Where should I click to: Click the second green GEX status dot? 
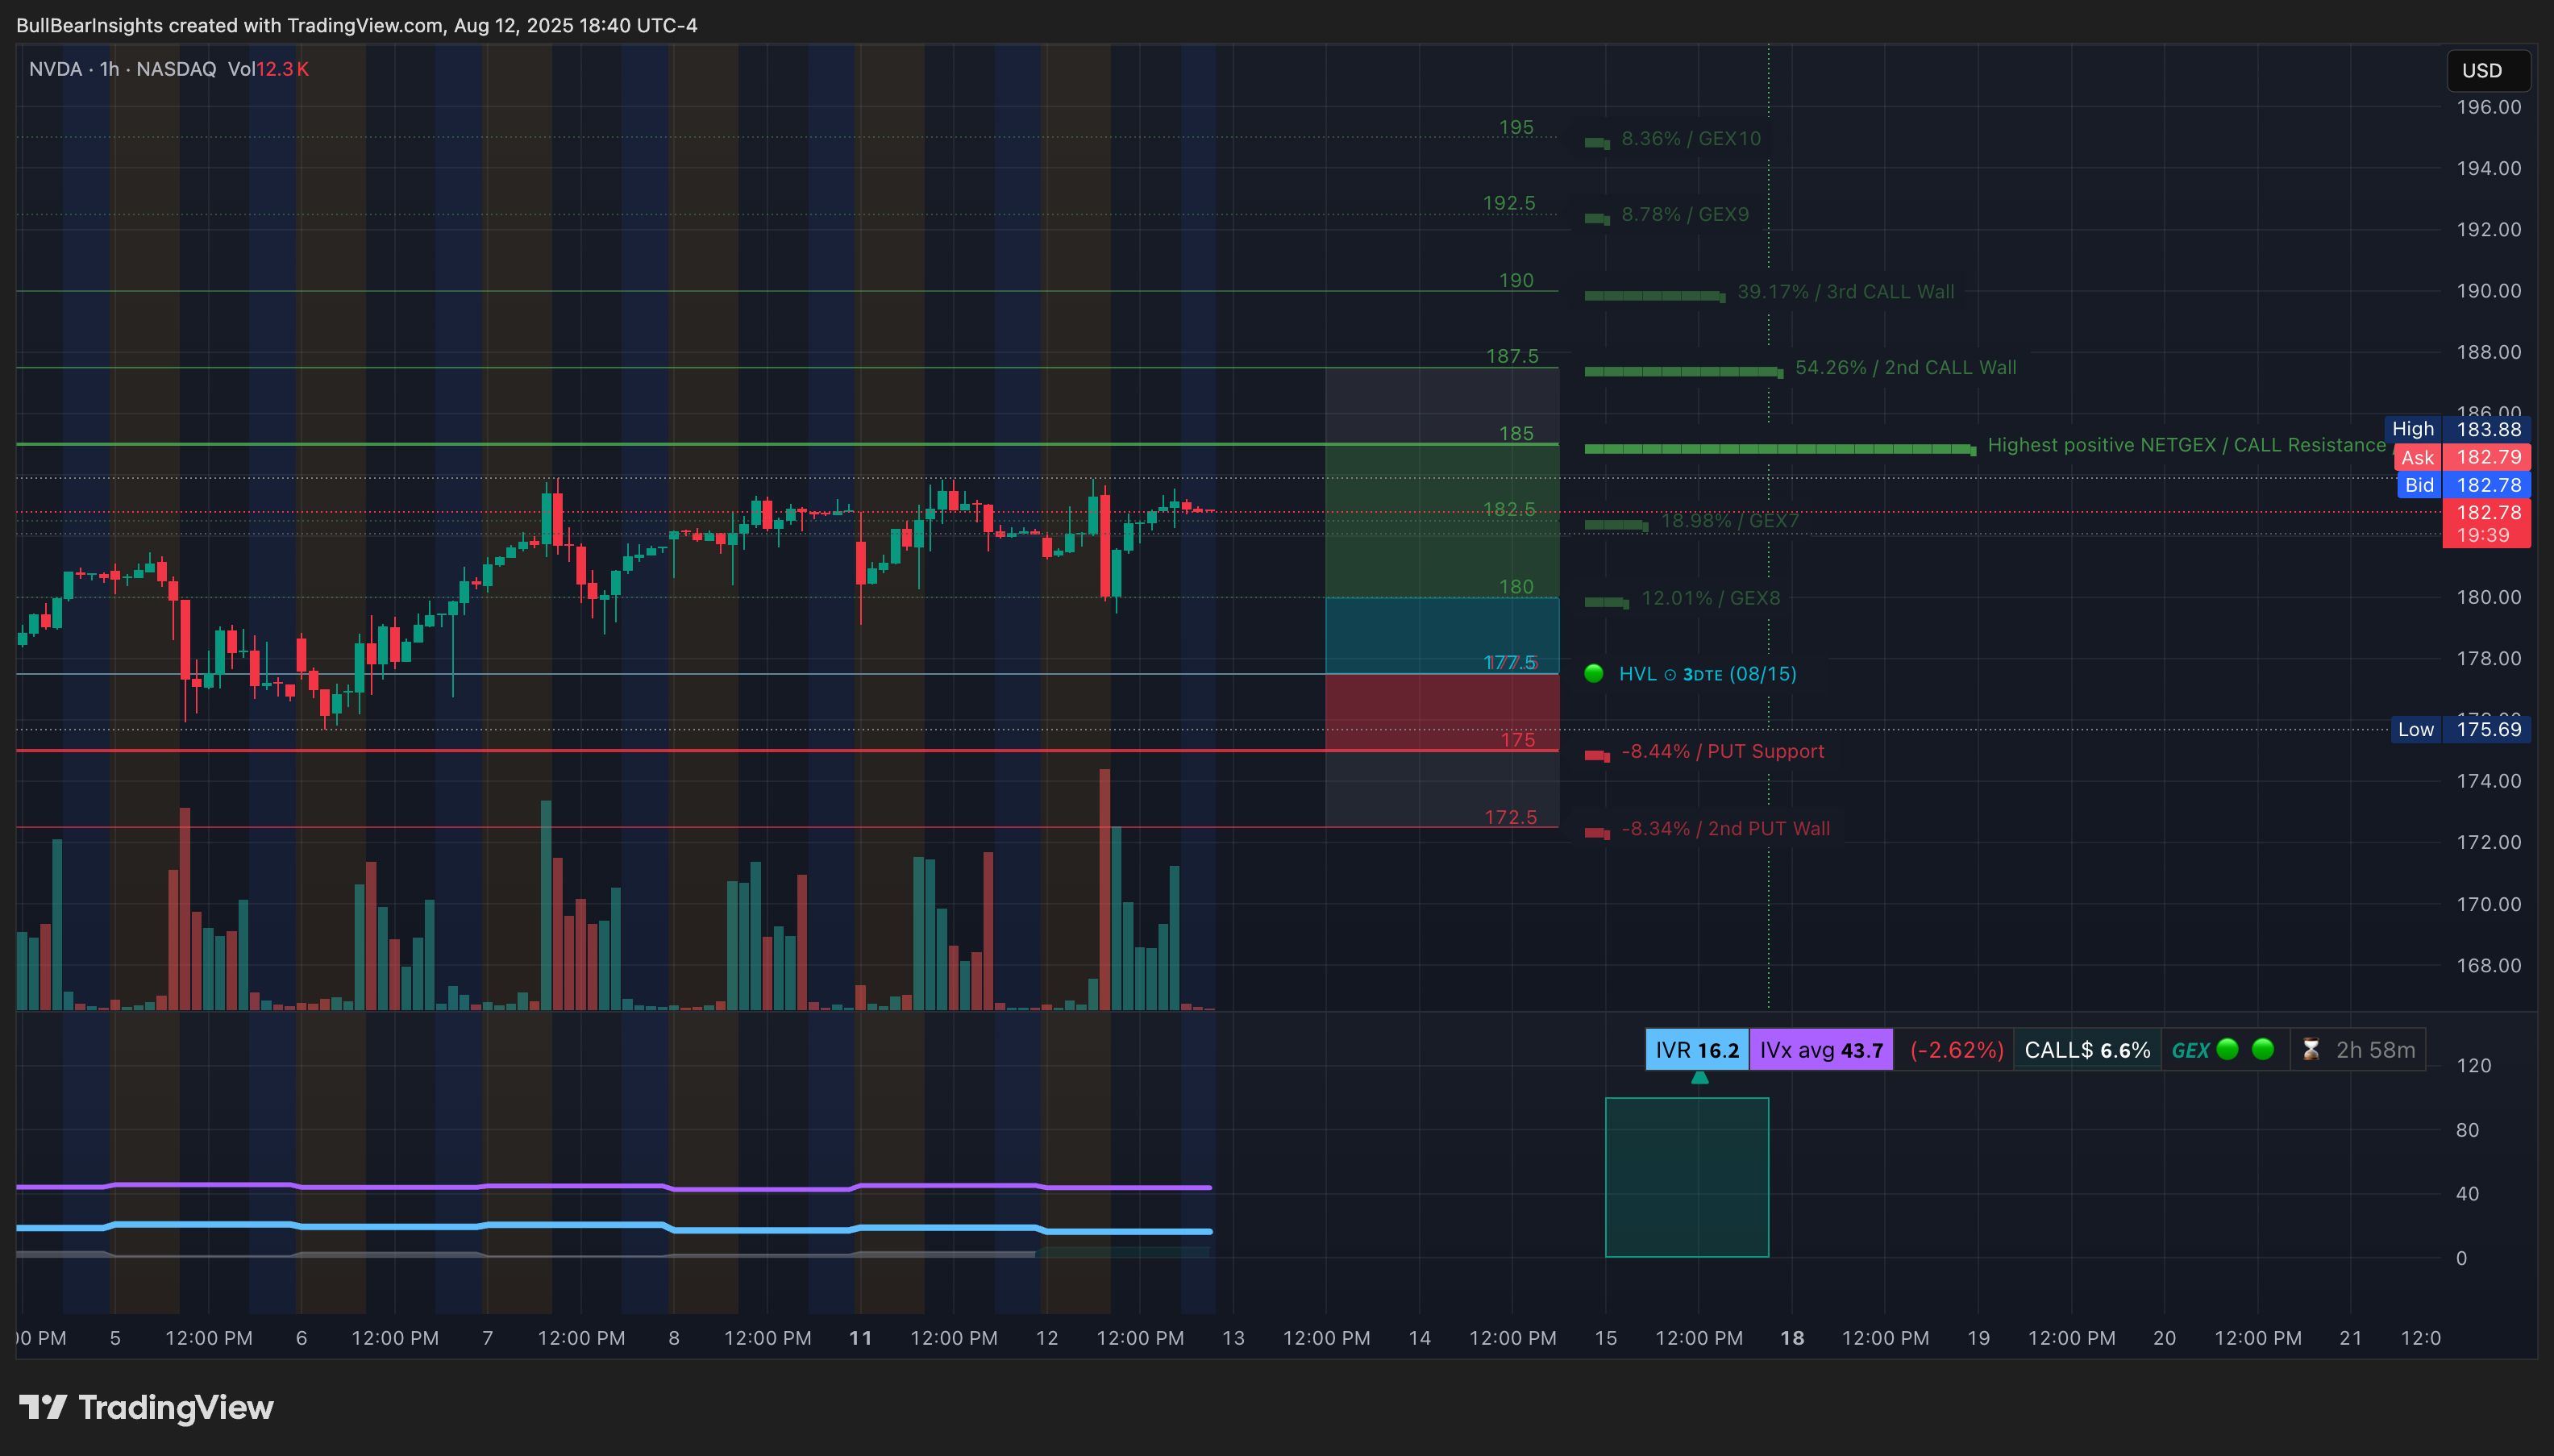[x=2263, y=1049]
